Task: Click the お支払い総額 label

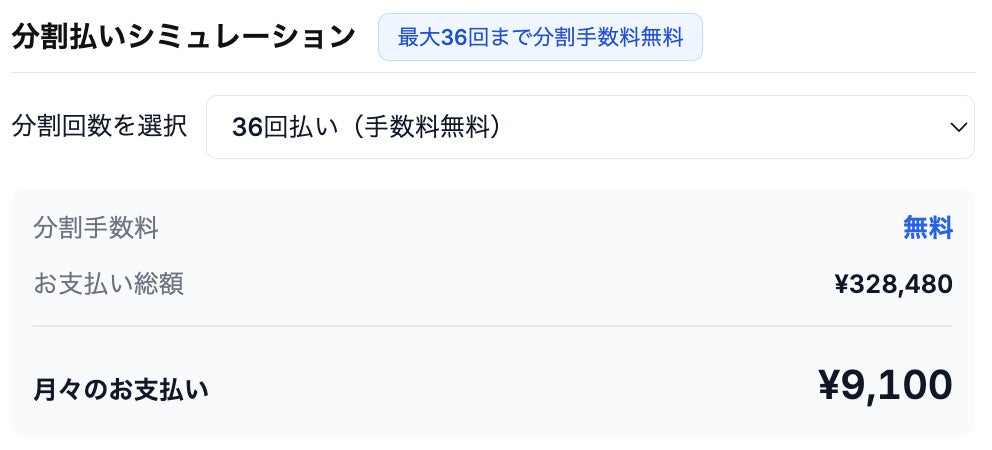Action: point(108,284)
